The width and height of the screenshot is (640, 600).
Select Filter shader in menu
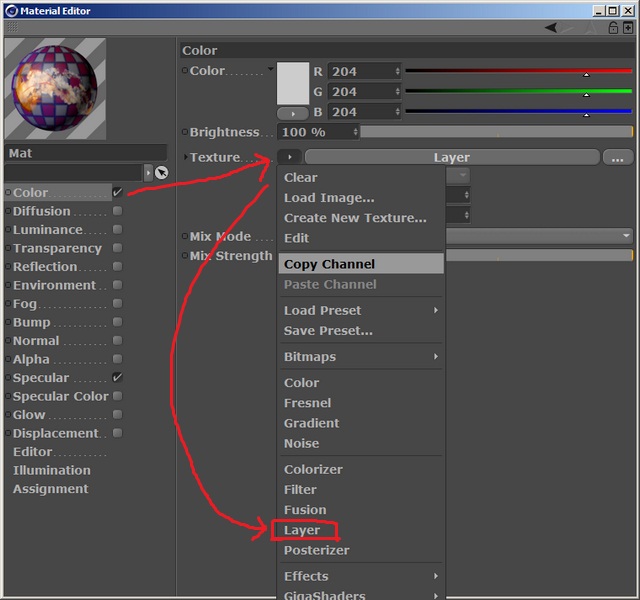pyautogui.click(x=300, y=489)
